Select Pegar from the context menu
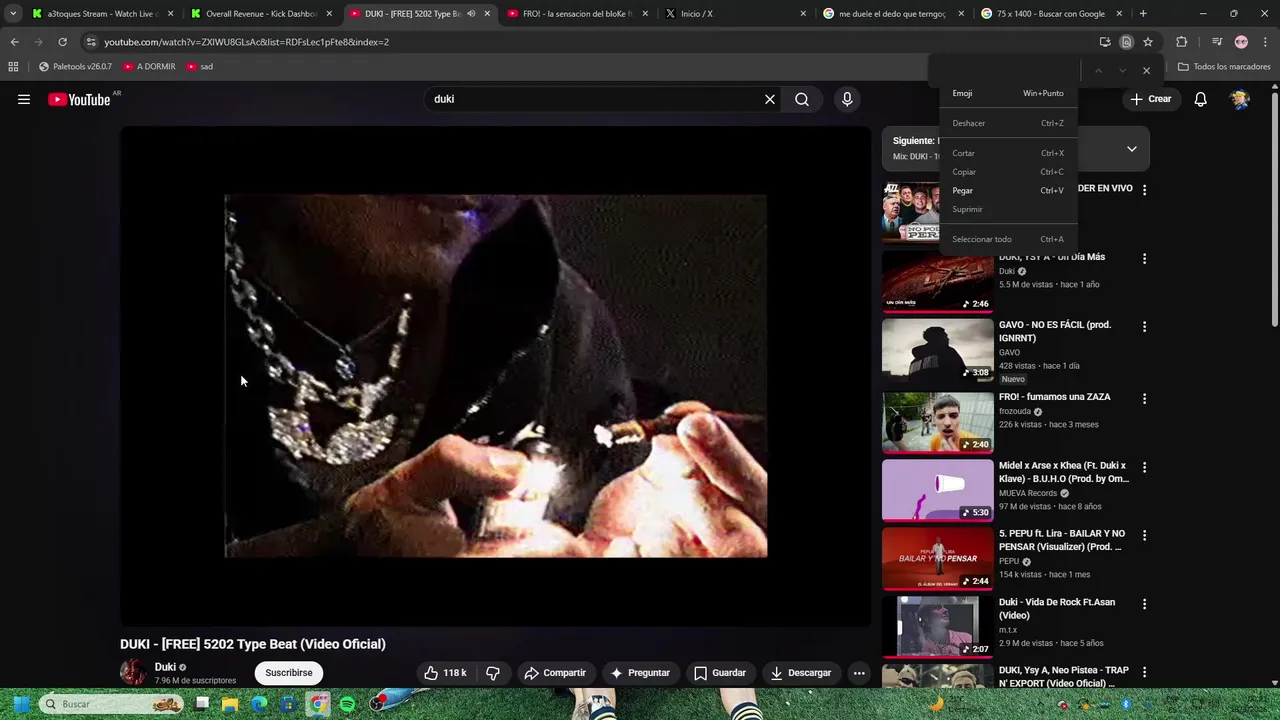The image size is (1280, 720). click(x=1008, y=191)
